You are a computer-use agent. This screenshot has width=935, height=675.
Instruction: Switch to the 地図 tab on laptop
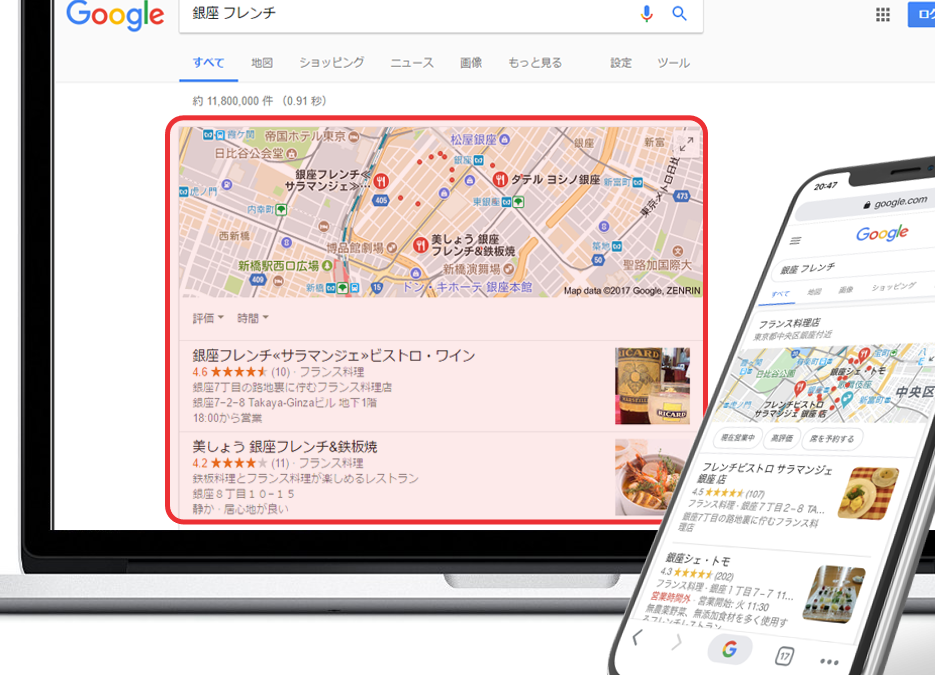[x=262, y=63]
